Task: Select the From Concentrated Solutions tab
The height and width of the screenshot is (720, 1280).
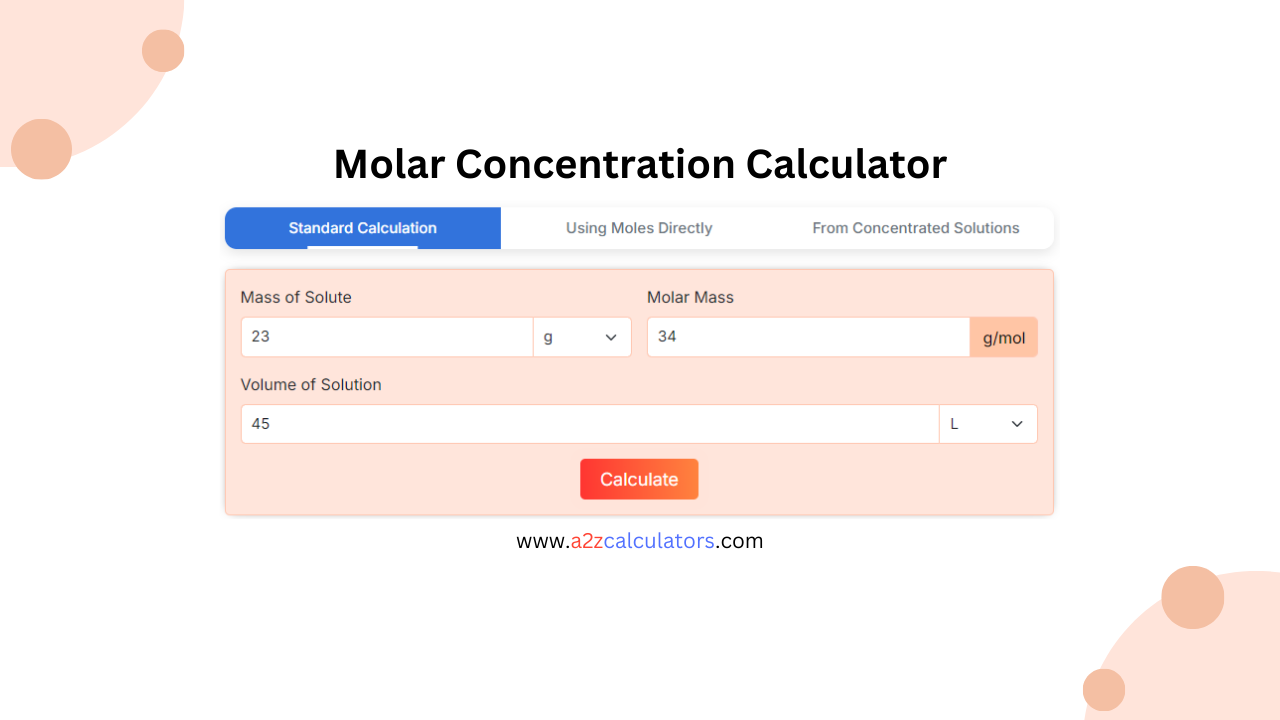Action: click(915, 228)
